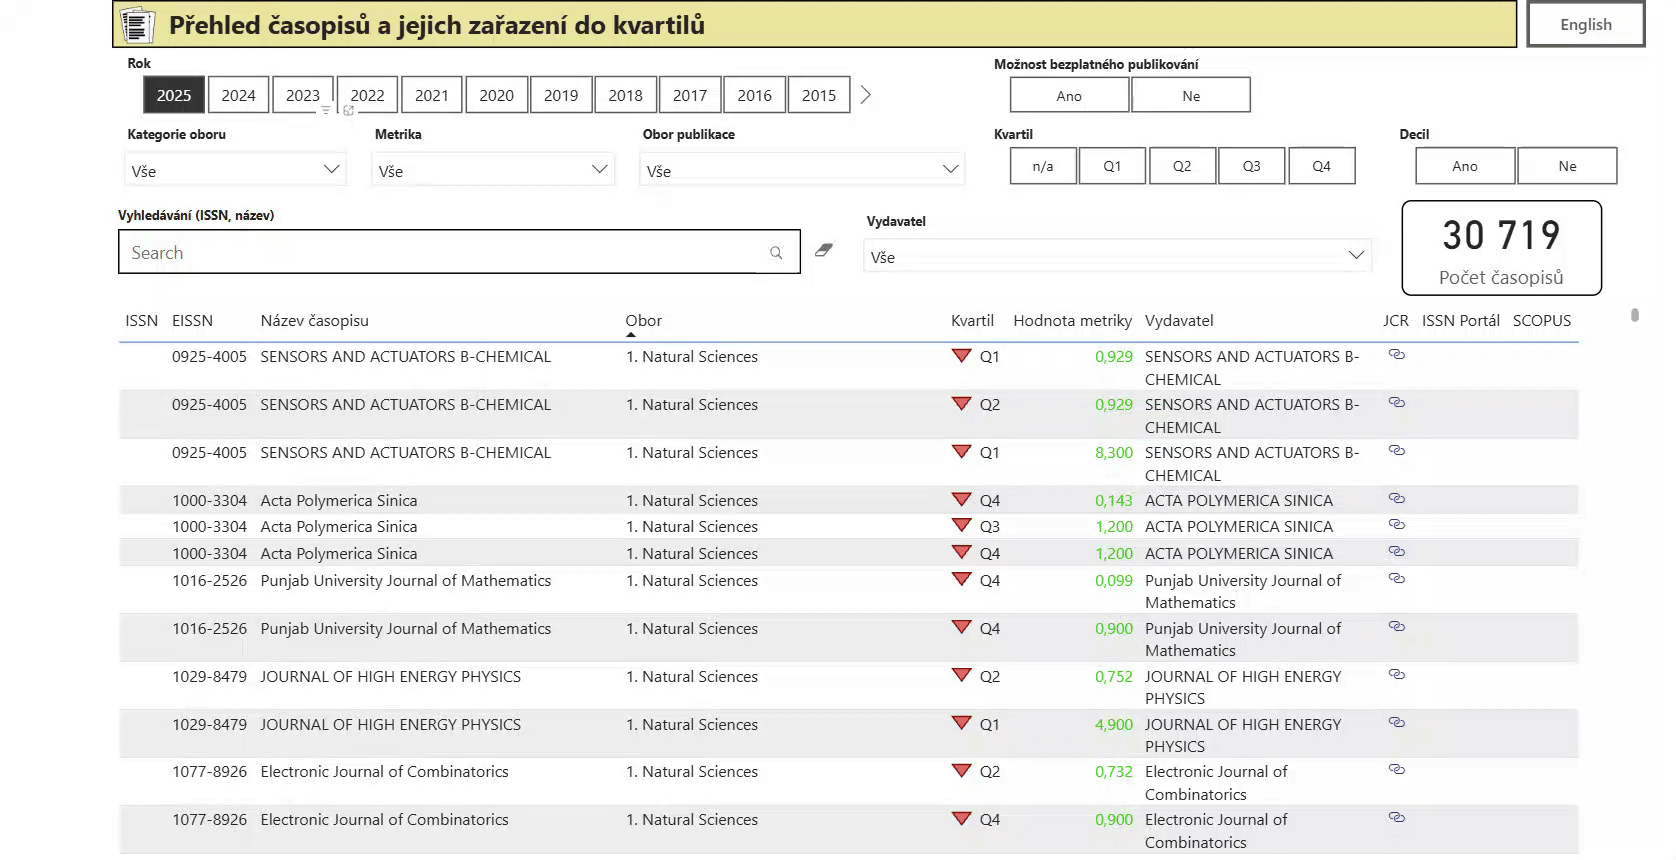
Task: Click the table's vertical scrollbar thumb
Action: click(x=1635, y=315)
